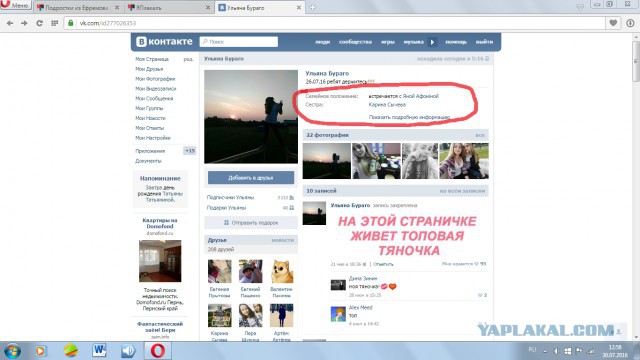Open Мои Ответы in sidebar
Viewport: 640px width, 360px height.
(x=149, y=128)
